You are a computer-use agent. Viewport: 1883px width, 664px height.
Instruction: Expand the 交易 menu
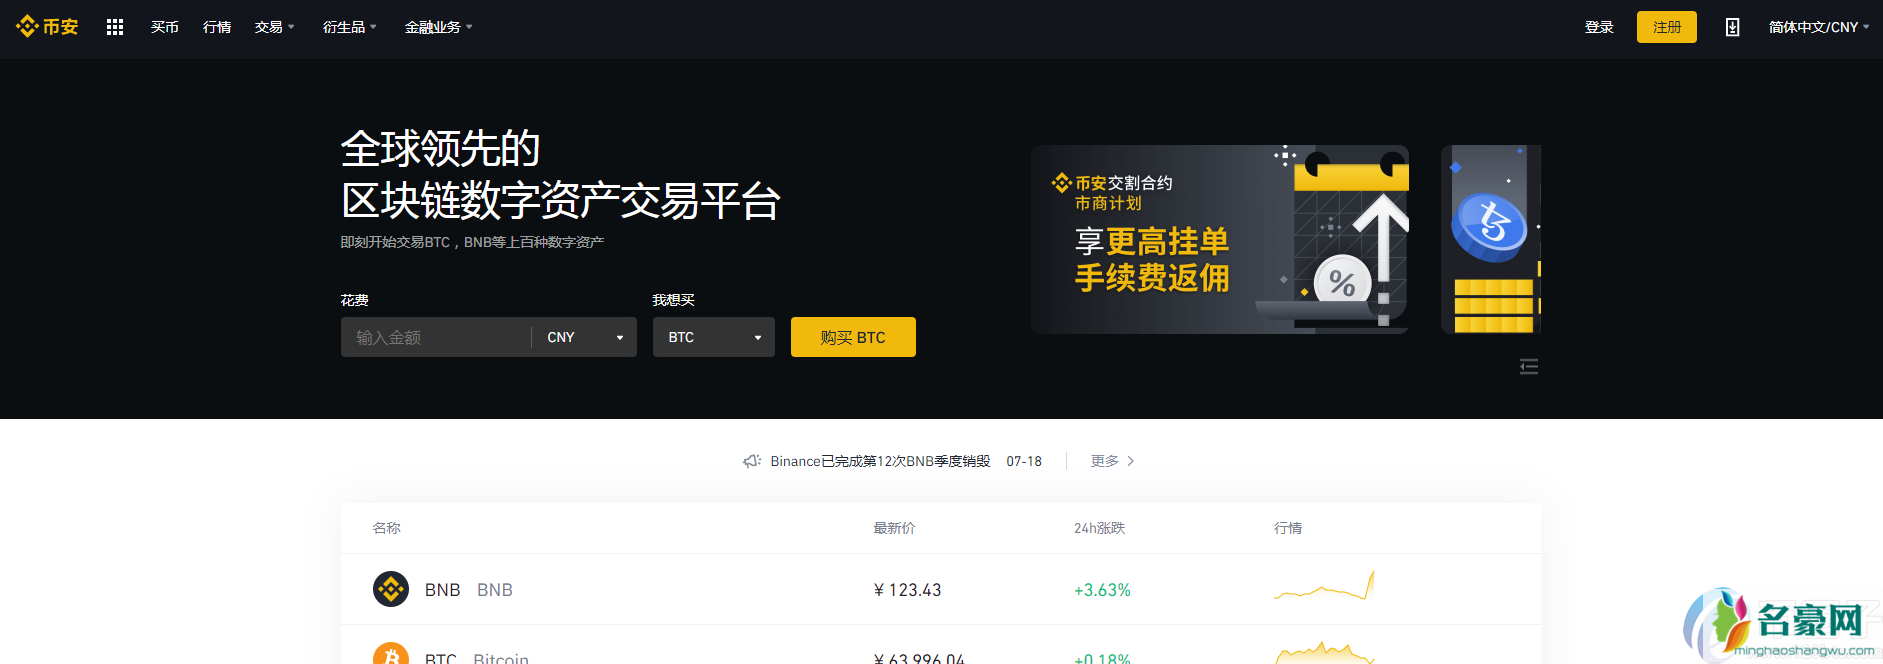click(274, 27)
